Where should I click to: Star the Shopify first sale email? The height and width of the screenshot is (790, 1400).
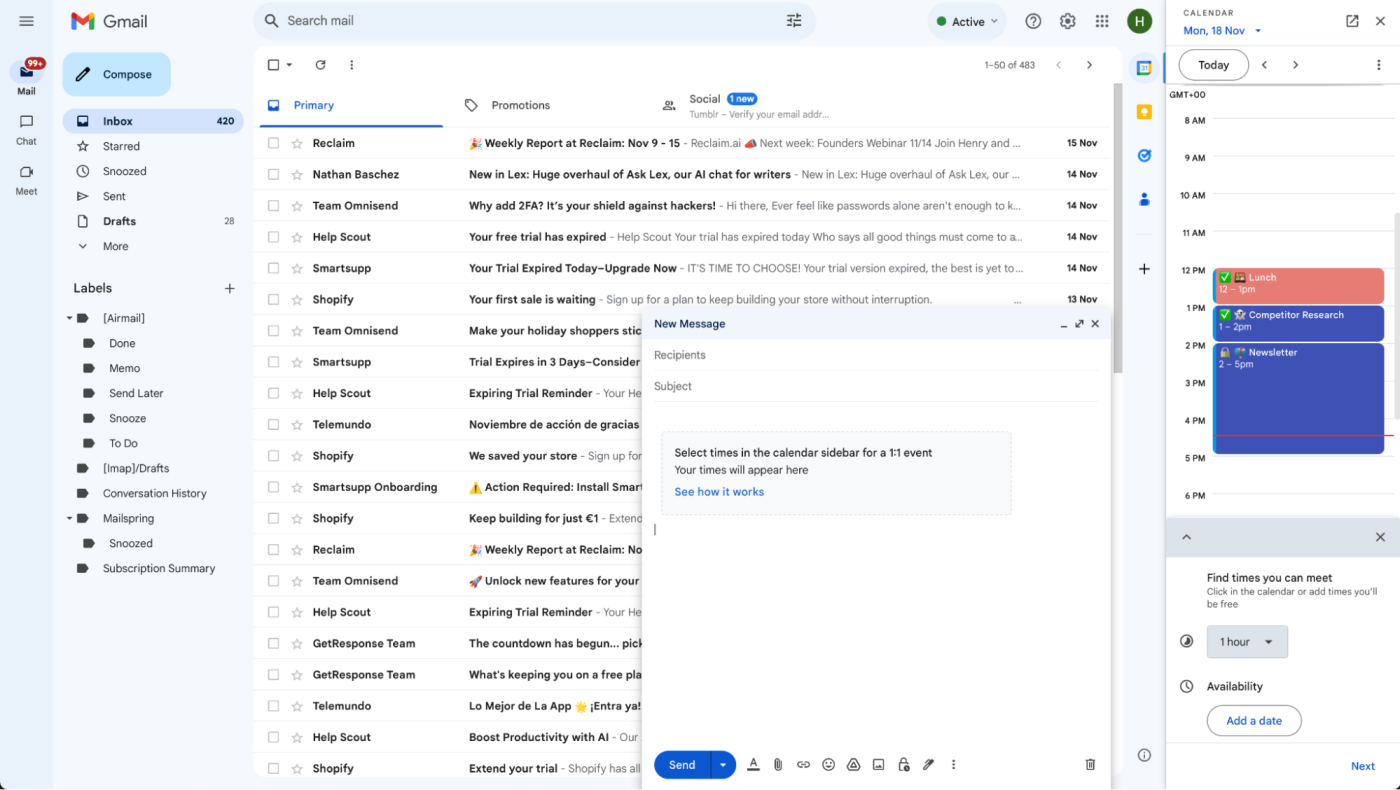[297, 299]
